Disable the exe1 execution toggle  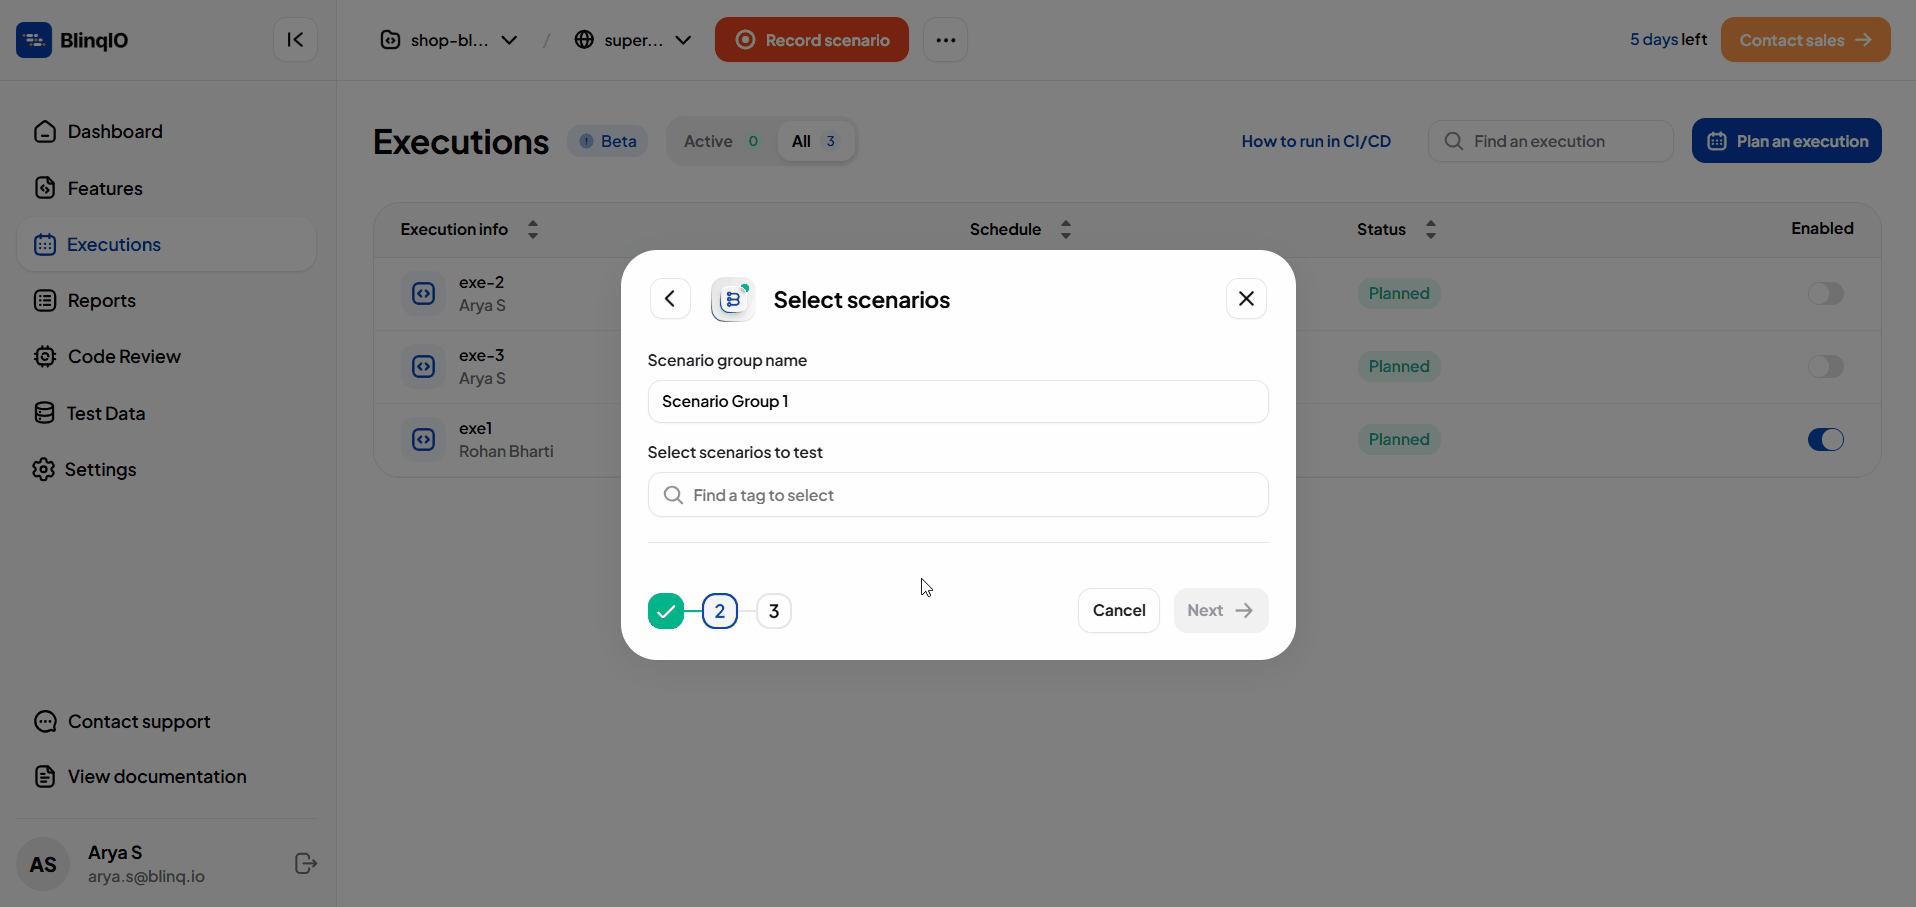click(x=1825, y=440)
